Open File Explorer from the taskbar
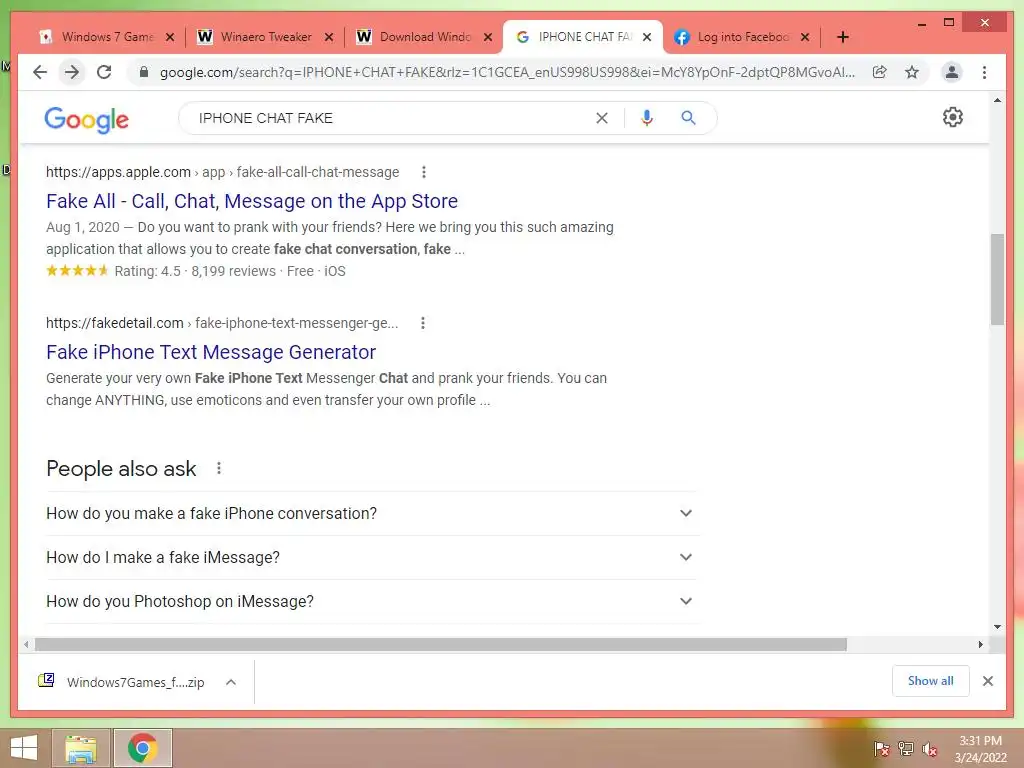 click(80, 748)
